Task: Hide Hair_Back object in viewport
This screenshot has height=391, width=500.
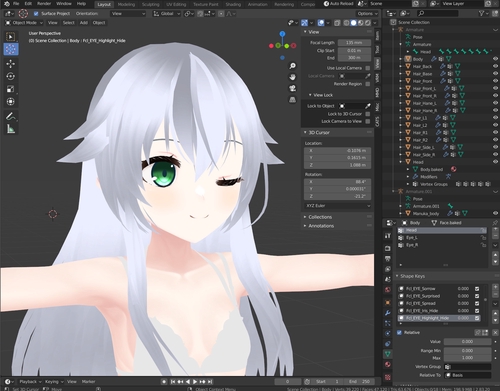Action: point(495,67)
